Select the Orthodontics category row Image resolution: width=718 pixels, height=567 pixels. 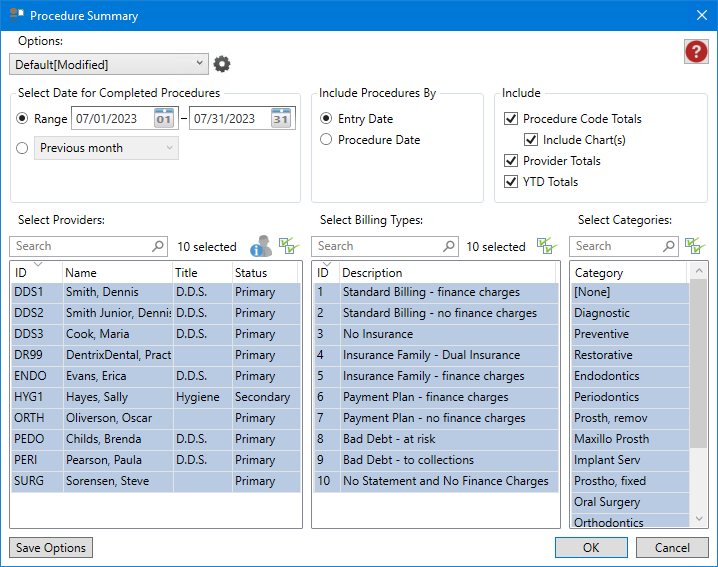pos(608,522)
